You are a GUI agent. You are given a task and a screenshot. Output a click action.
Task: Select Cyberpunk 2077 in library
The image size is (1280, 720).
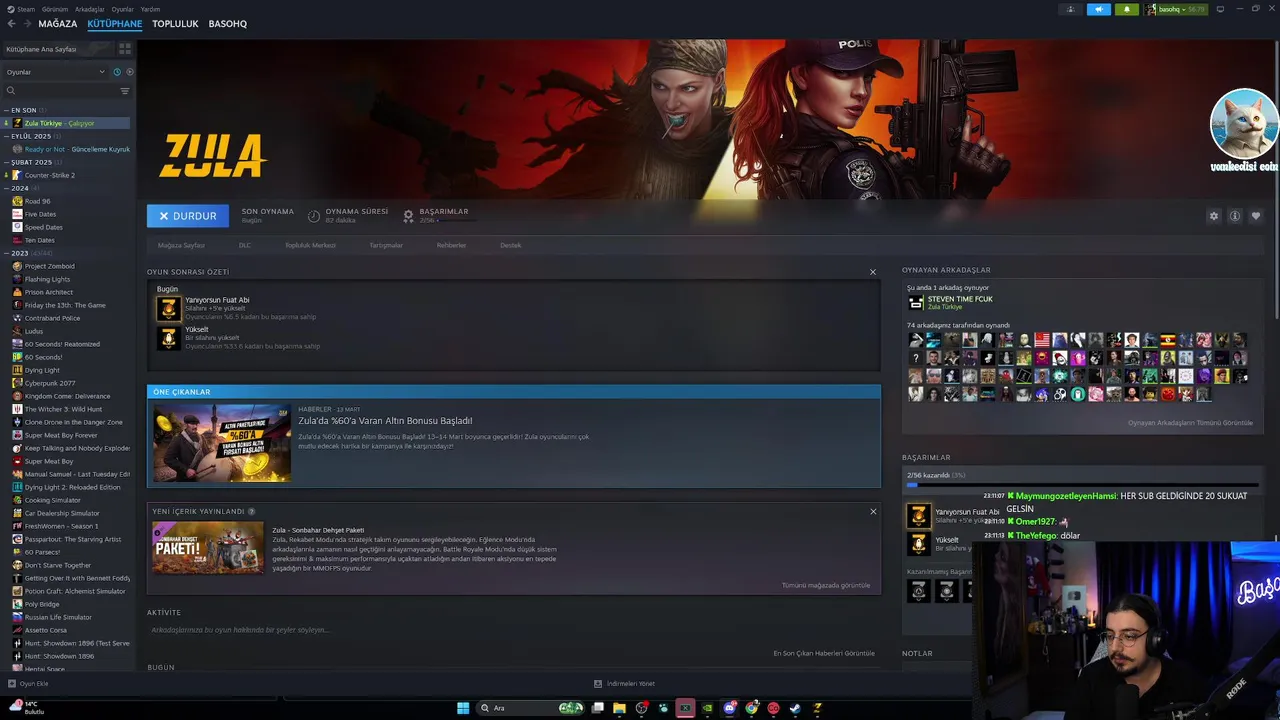[50, 383]
